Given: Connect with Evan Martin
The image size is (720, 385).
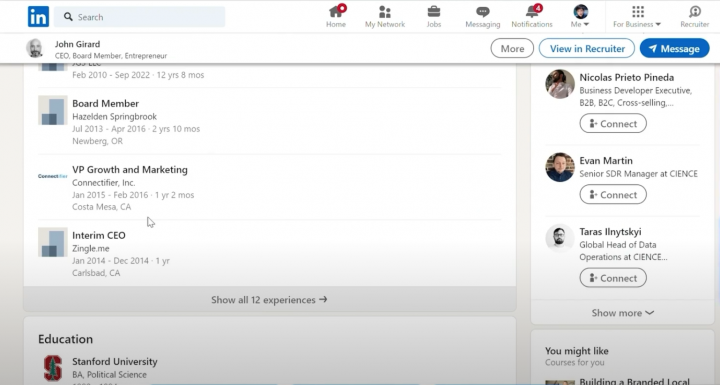Looking at the screenshot, I should [613, 195].
